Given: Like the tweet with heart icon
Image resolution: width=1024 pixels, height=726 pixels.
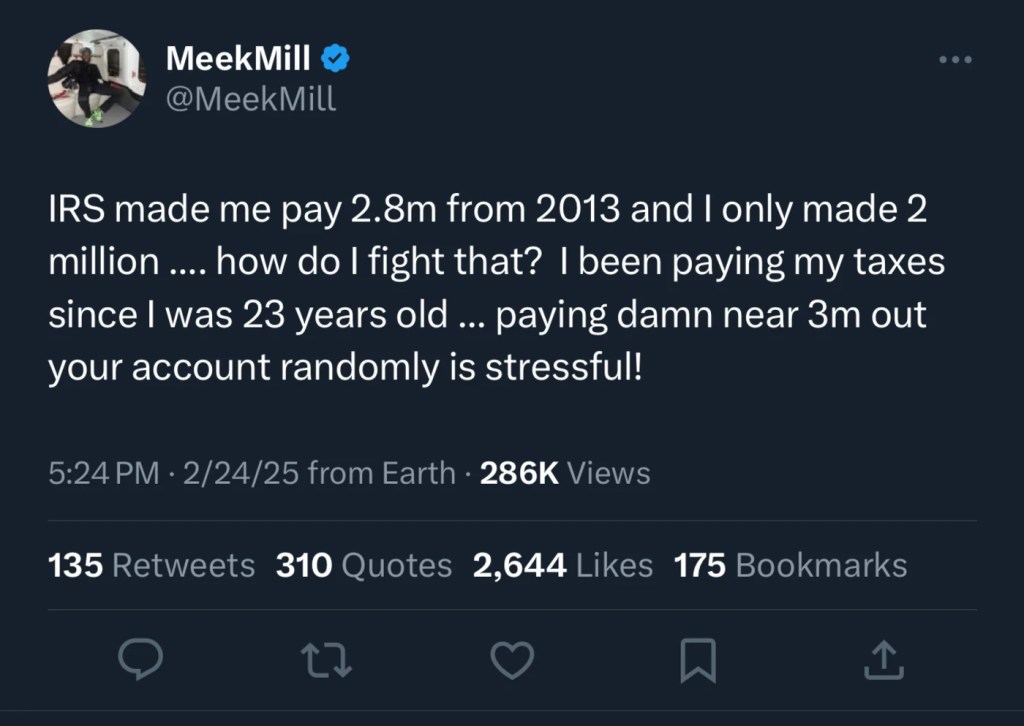Looking at the screenshot, I should pos(512,660).
